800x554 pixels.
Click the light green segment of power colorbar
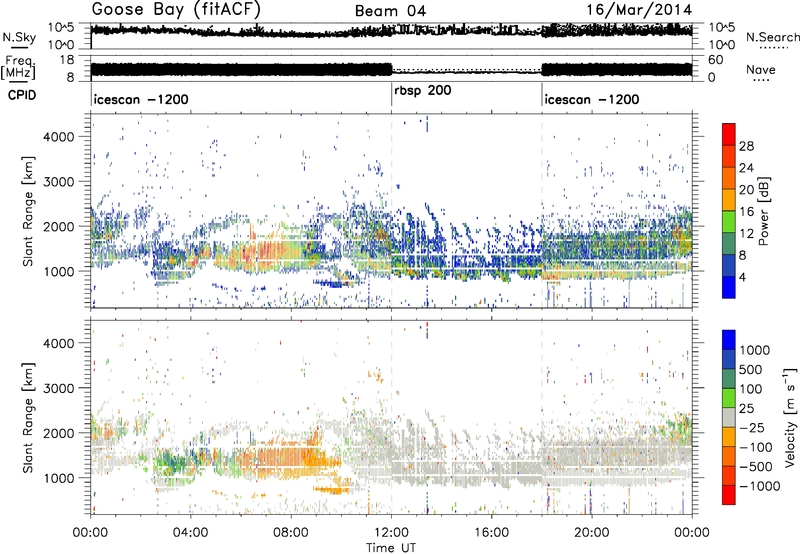tap(729, 221)
